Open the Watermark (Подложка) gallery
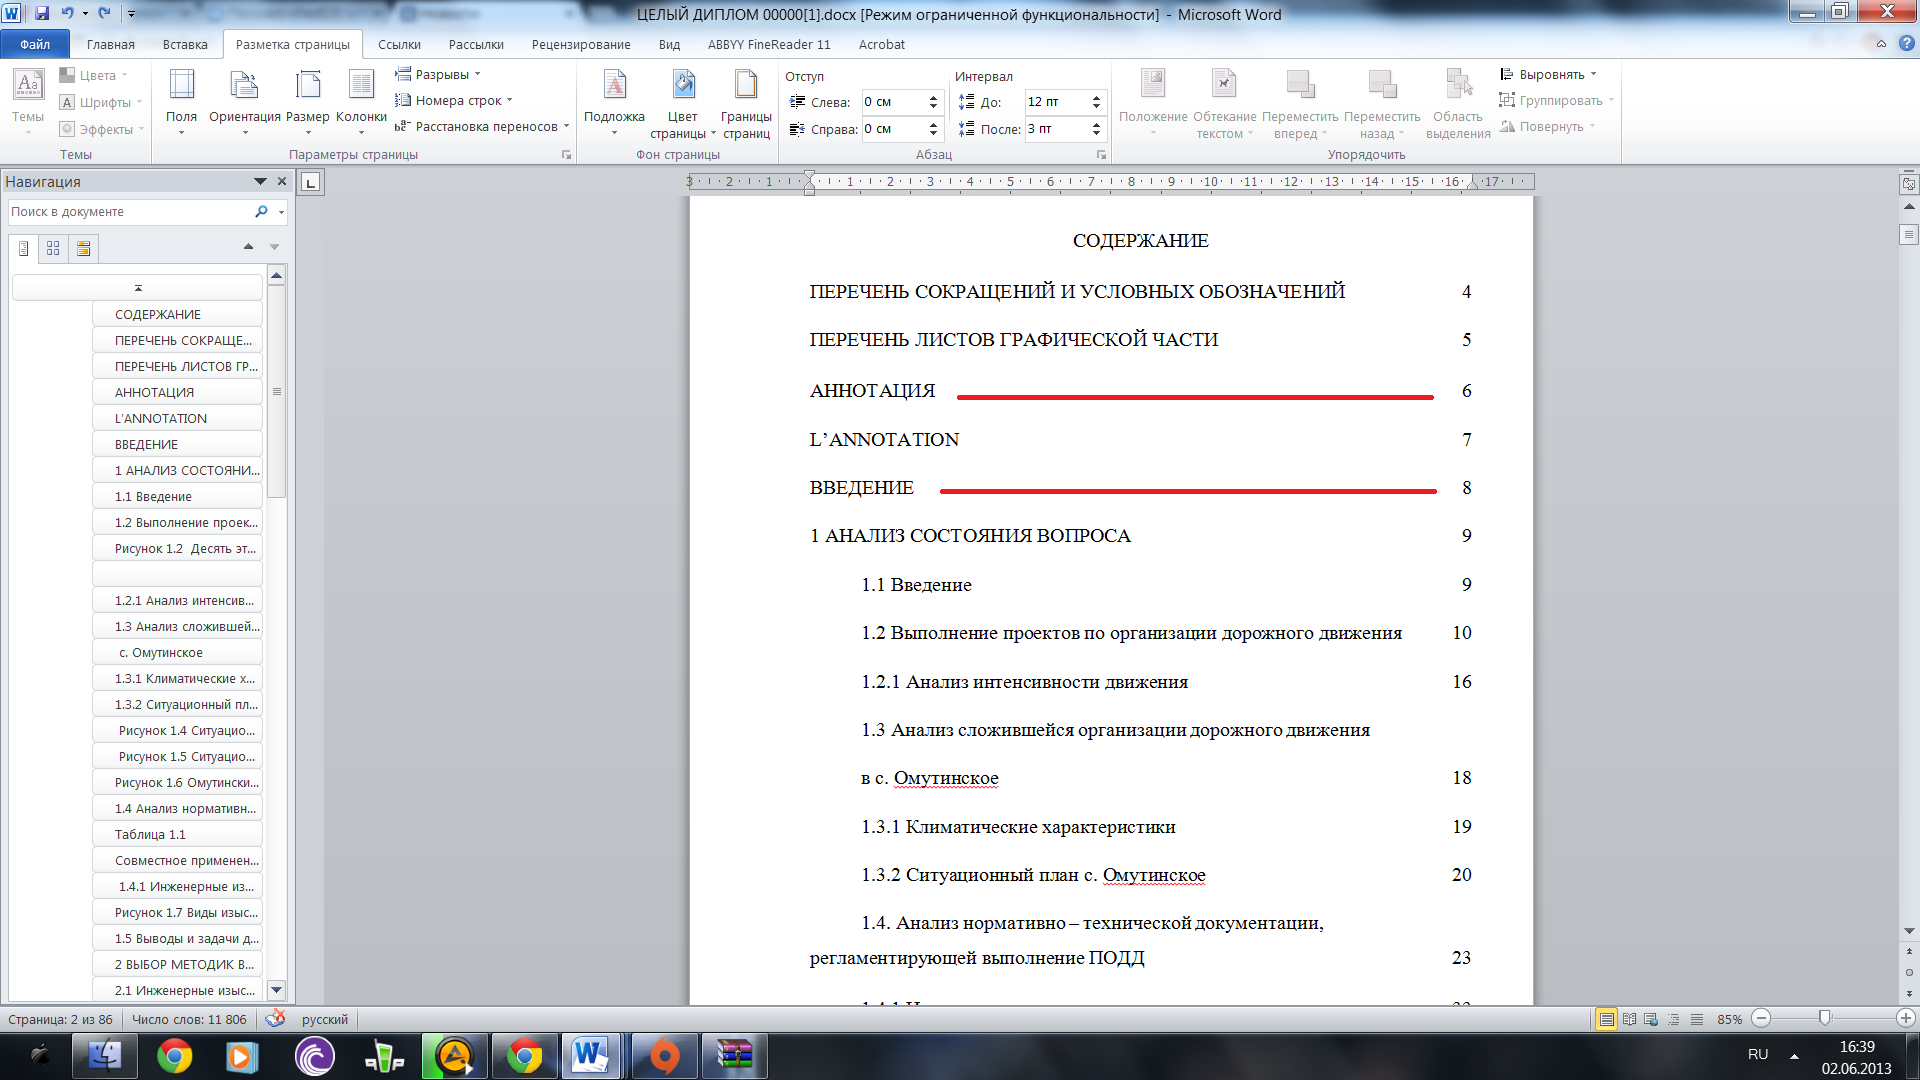The height and width of the screenshot is (1080, 1920). [614, 100]
